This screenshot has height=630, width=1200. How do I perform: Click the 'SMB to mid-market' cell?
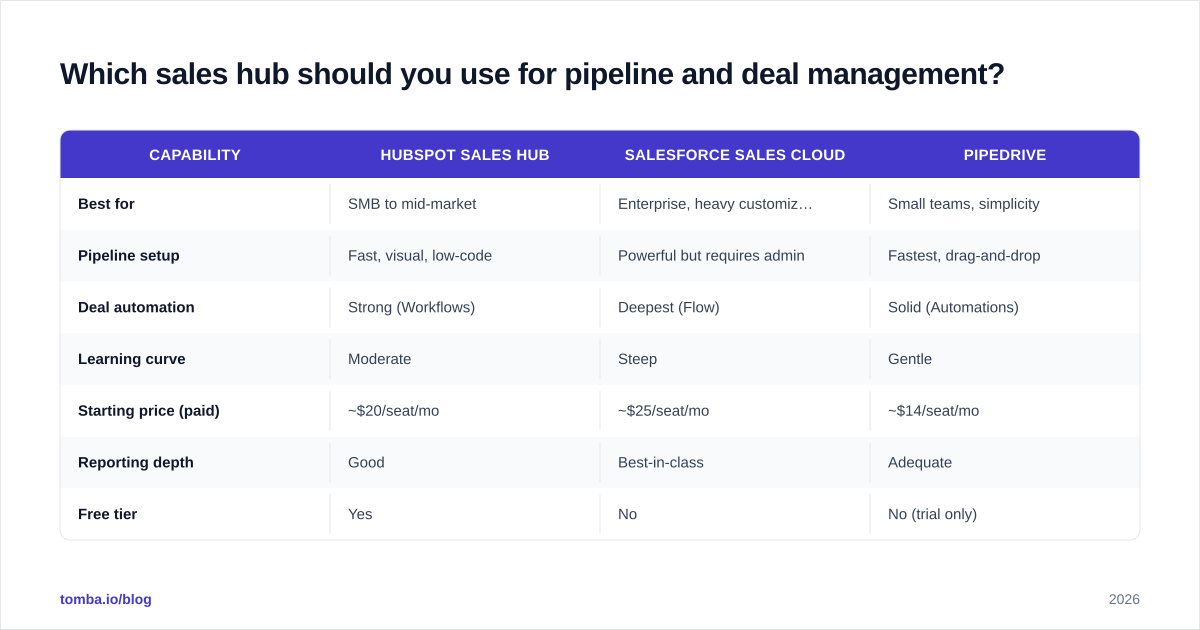412,204
